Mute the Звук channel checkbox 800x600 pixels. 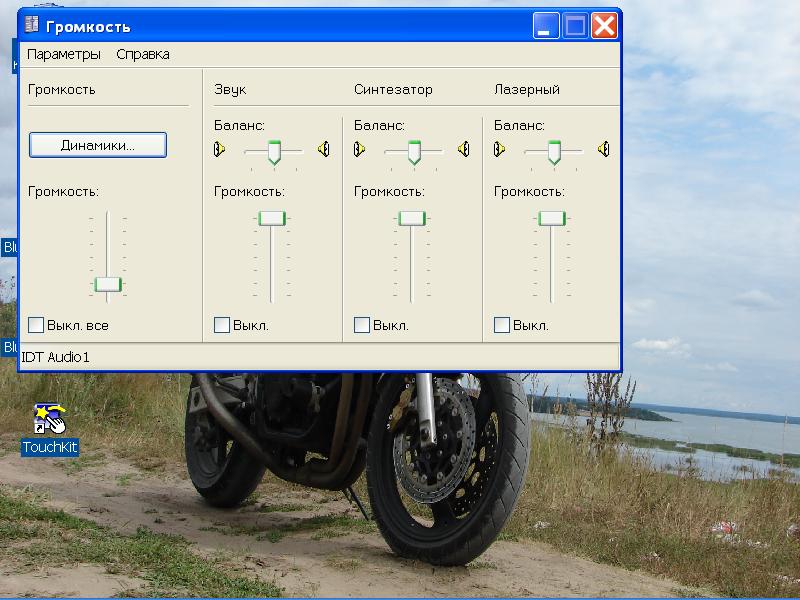[222, 325]
